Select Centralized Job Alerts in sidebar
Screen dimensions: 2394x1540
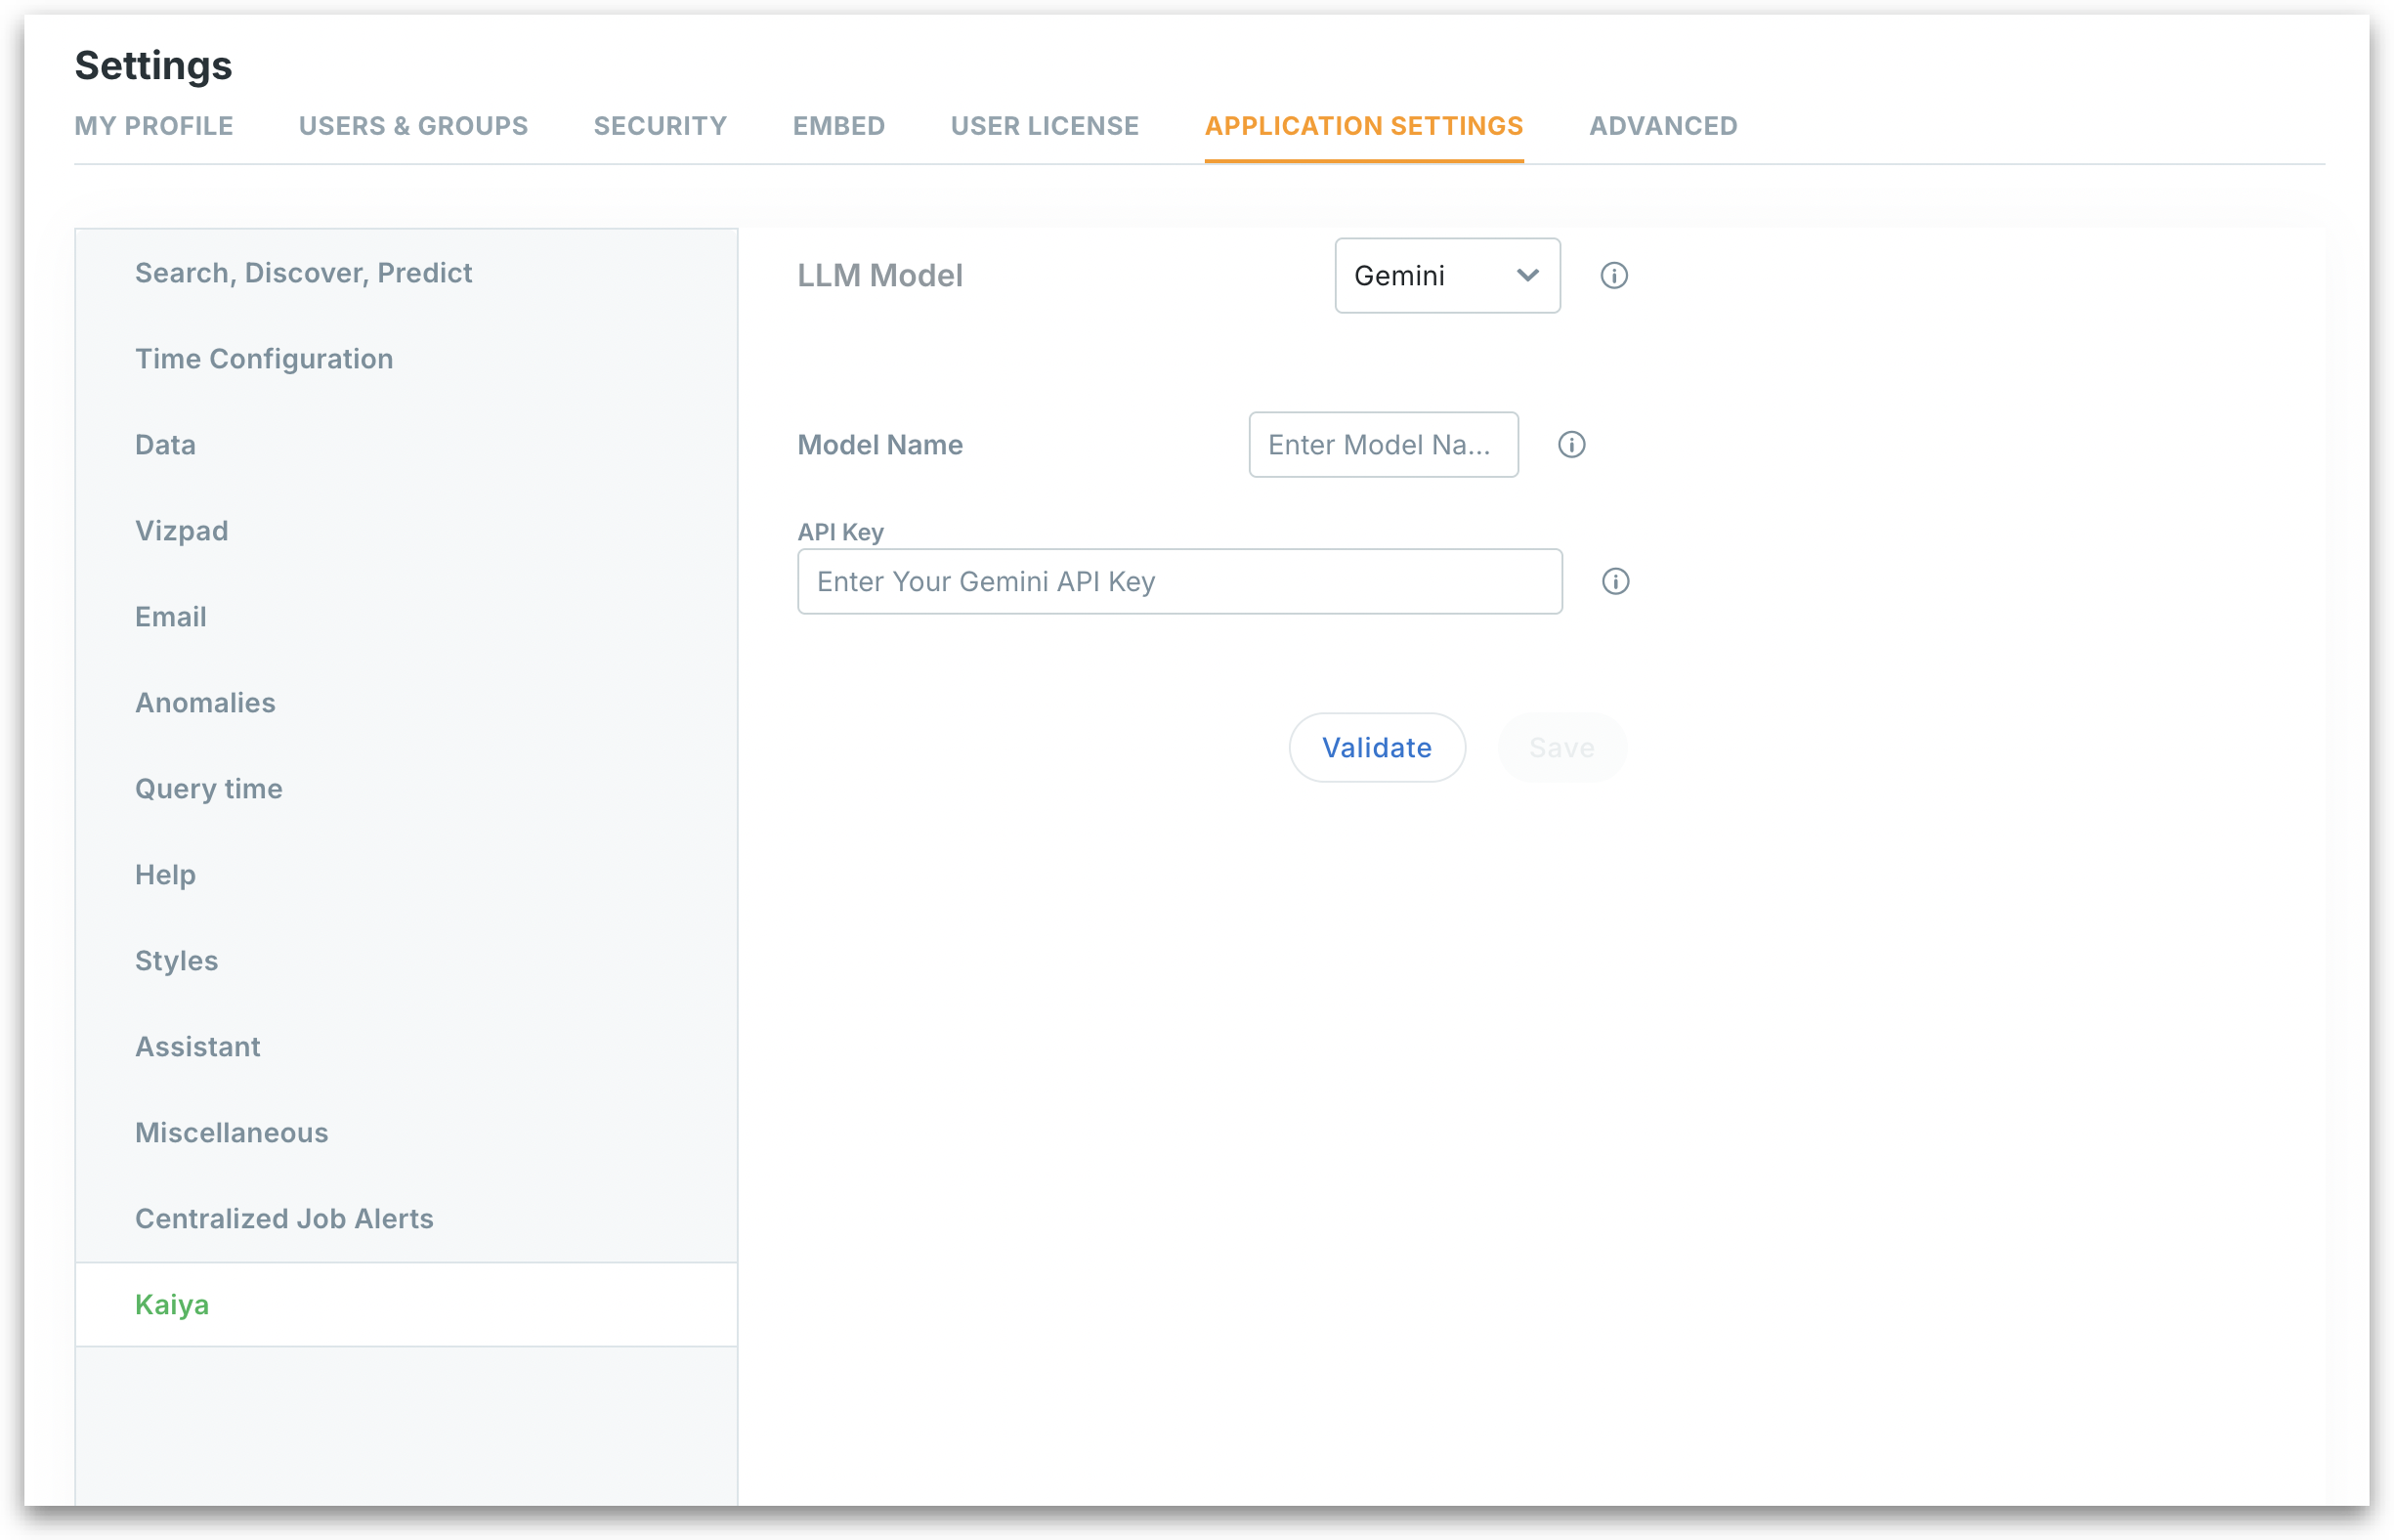(284, 1218)
